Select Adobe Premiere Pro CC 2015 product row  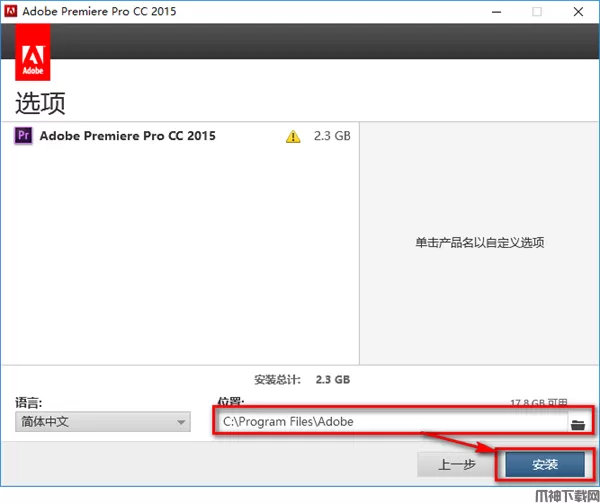point(180,136)
